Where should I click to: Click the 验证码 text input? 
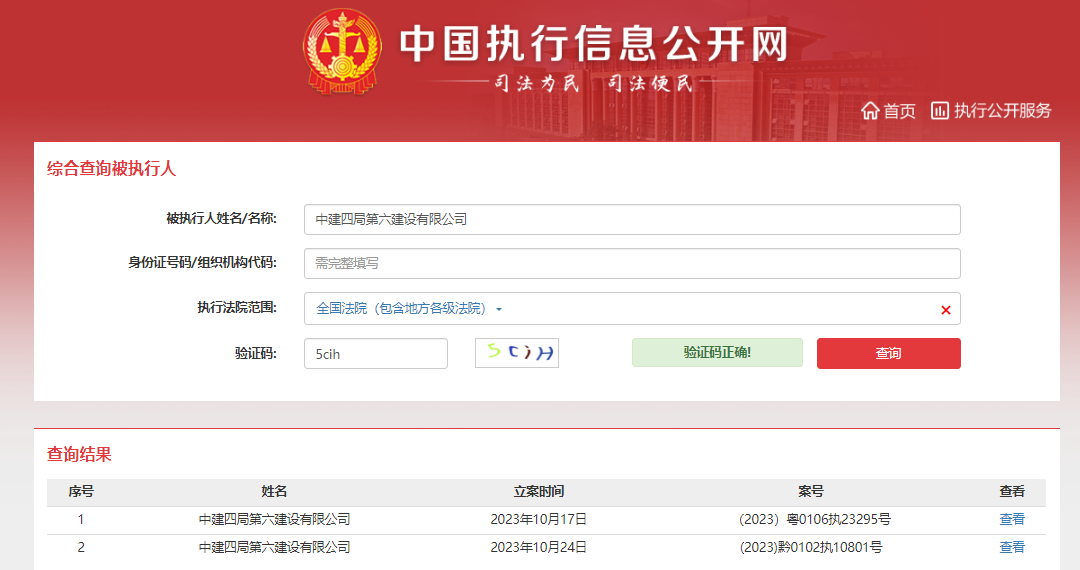375,353
